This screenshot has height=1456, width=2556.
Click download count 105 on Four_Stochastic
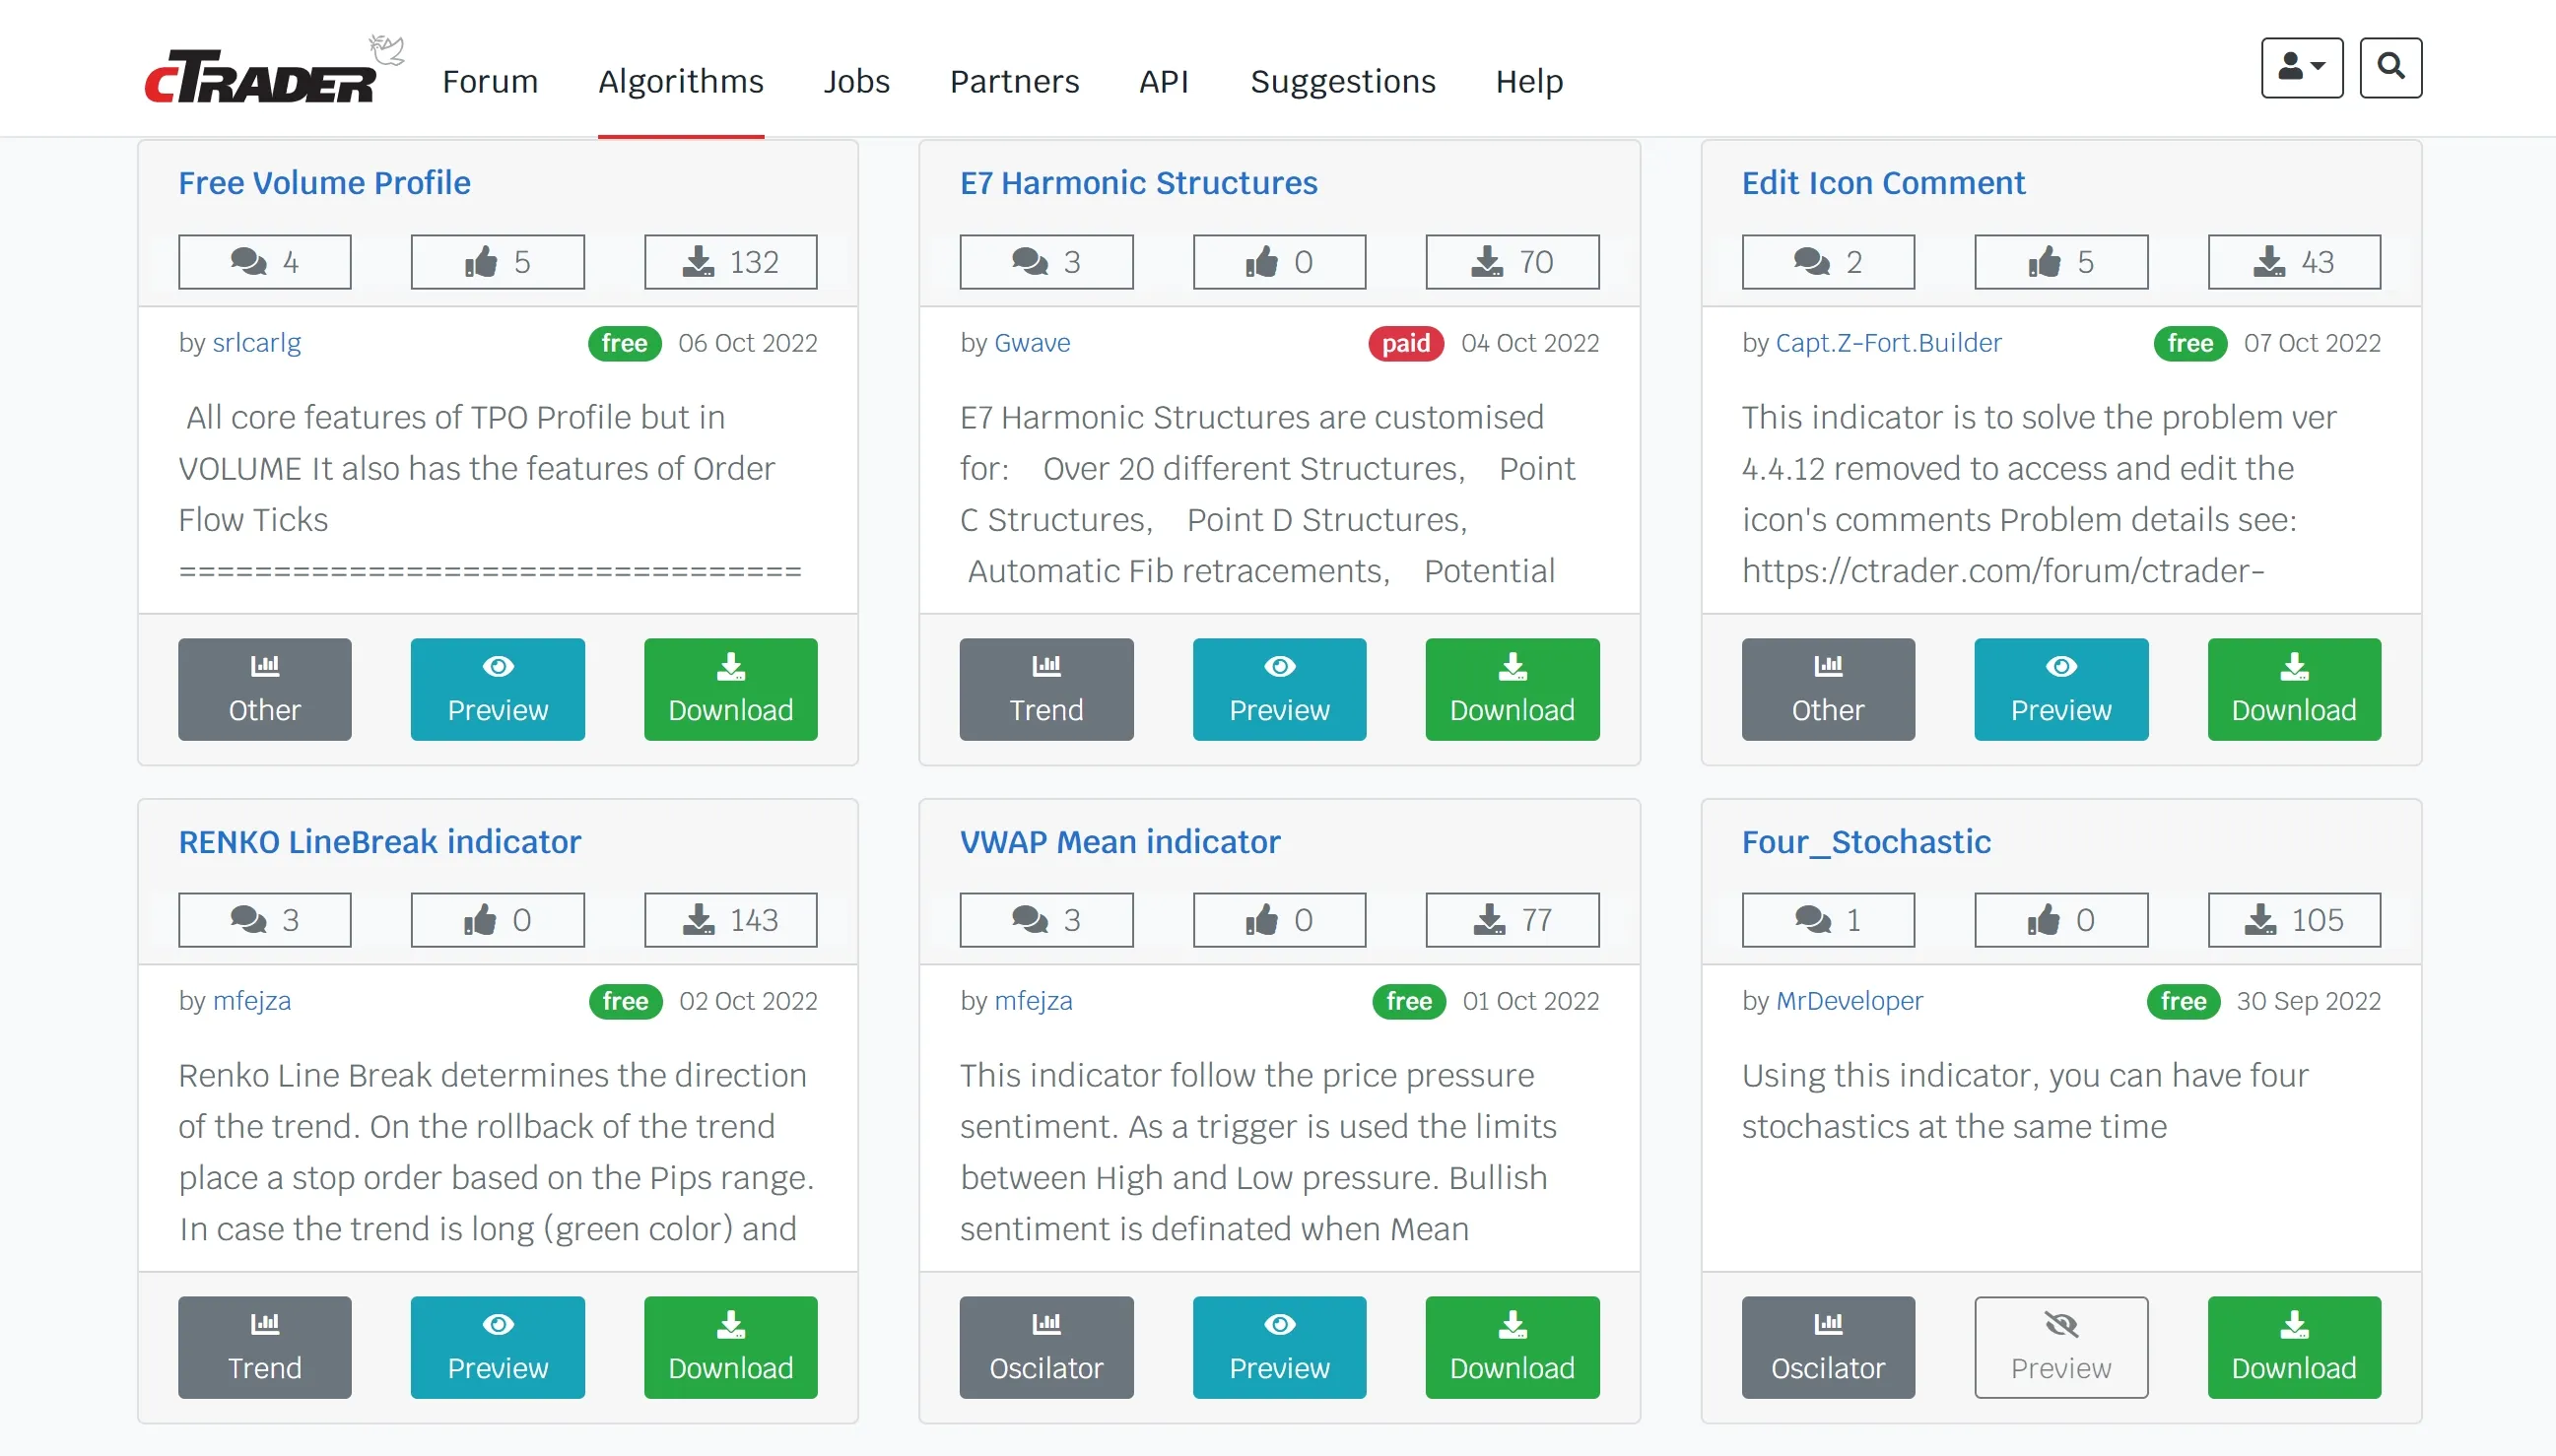click(x=2294, y=920)
